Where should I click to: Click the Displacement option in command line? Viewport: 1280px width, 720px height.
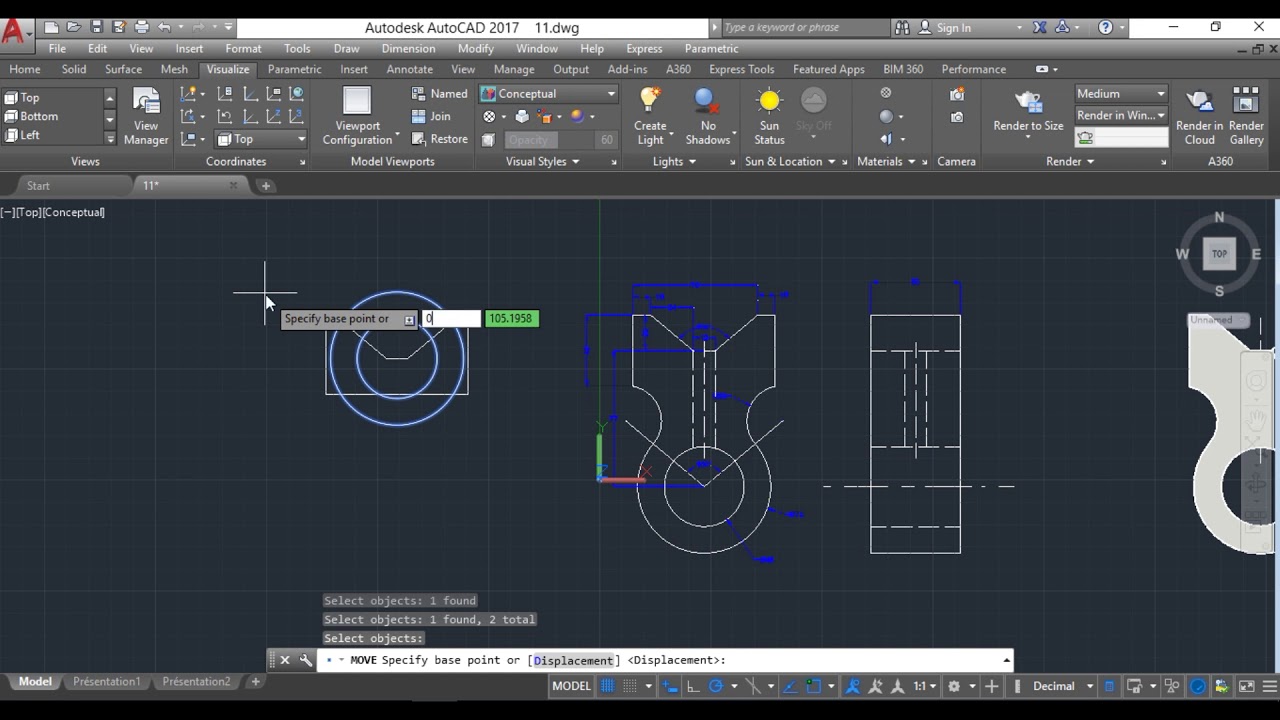point(573,660)
